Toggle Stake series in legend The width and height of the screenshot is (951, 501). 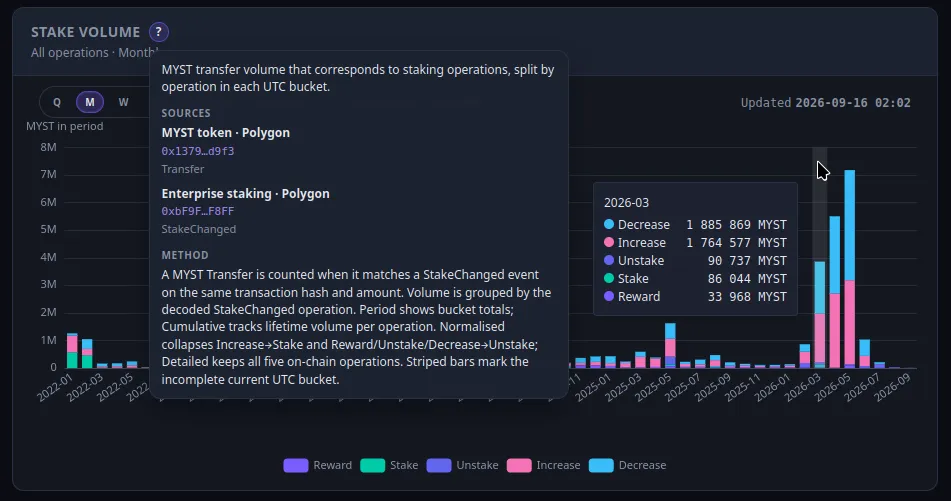pos(389,465)
